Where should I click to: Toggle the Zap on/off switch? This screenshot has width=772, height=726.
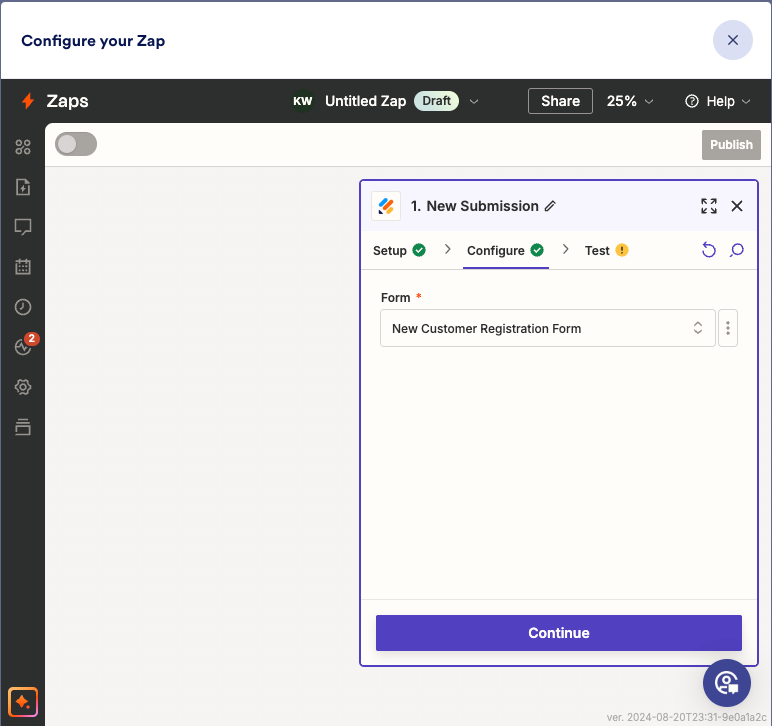coord(76,144)
